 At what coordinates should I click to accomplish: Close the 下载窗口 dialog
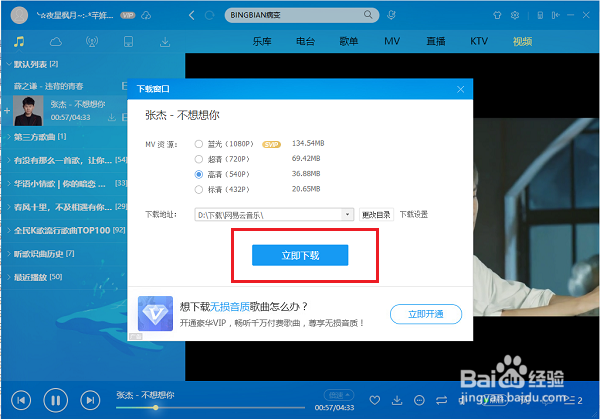(460, 89)
